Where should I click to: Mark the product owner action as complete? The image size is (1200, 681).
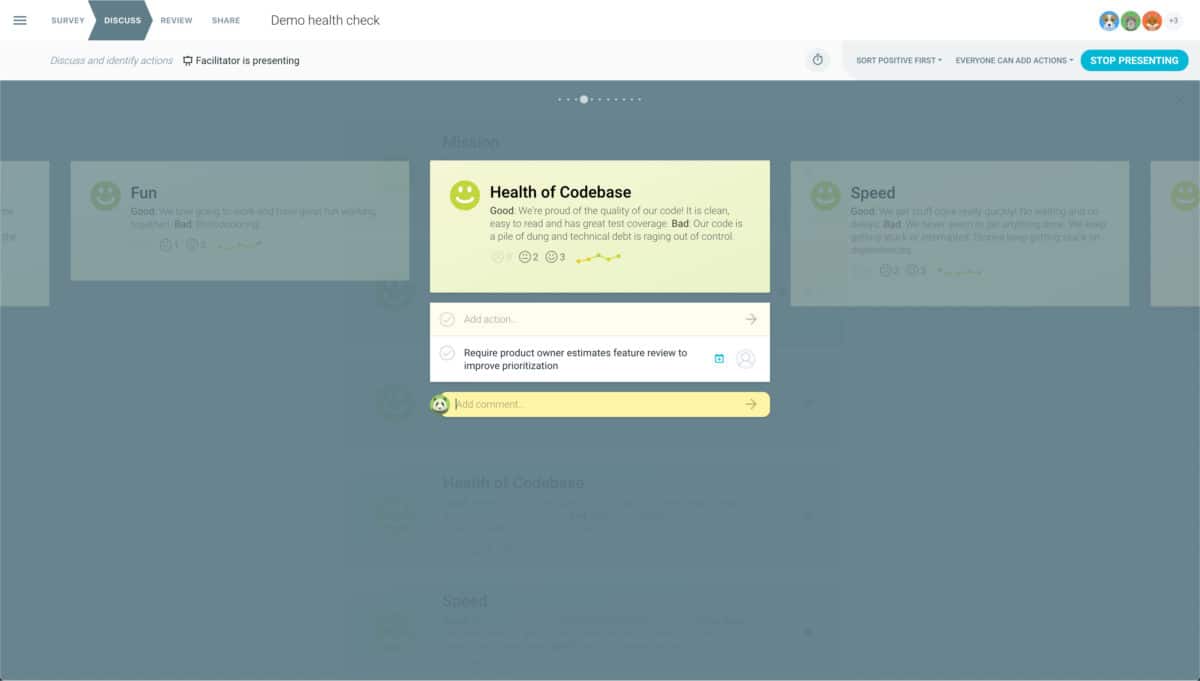447,353
